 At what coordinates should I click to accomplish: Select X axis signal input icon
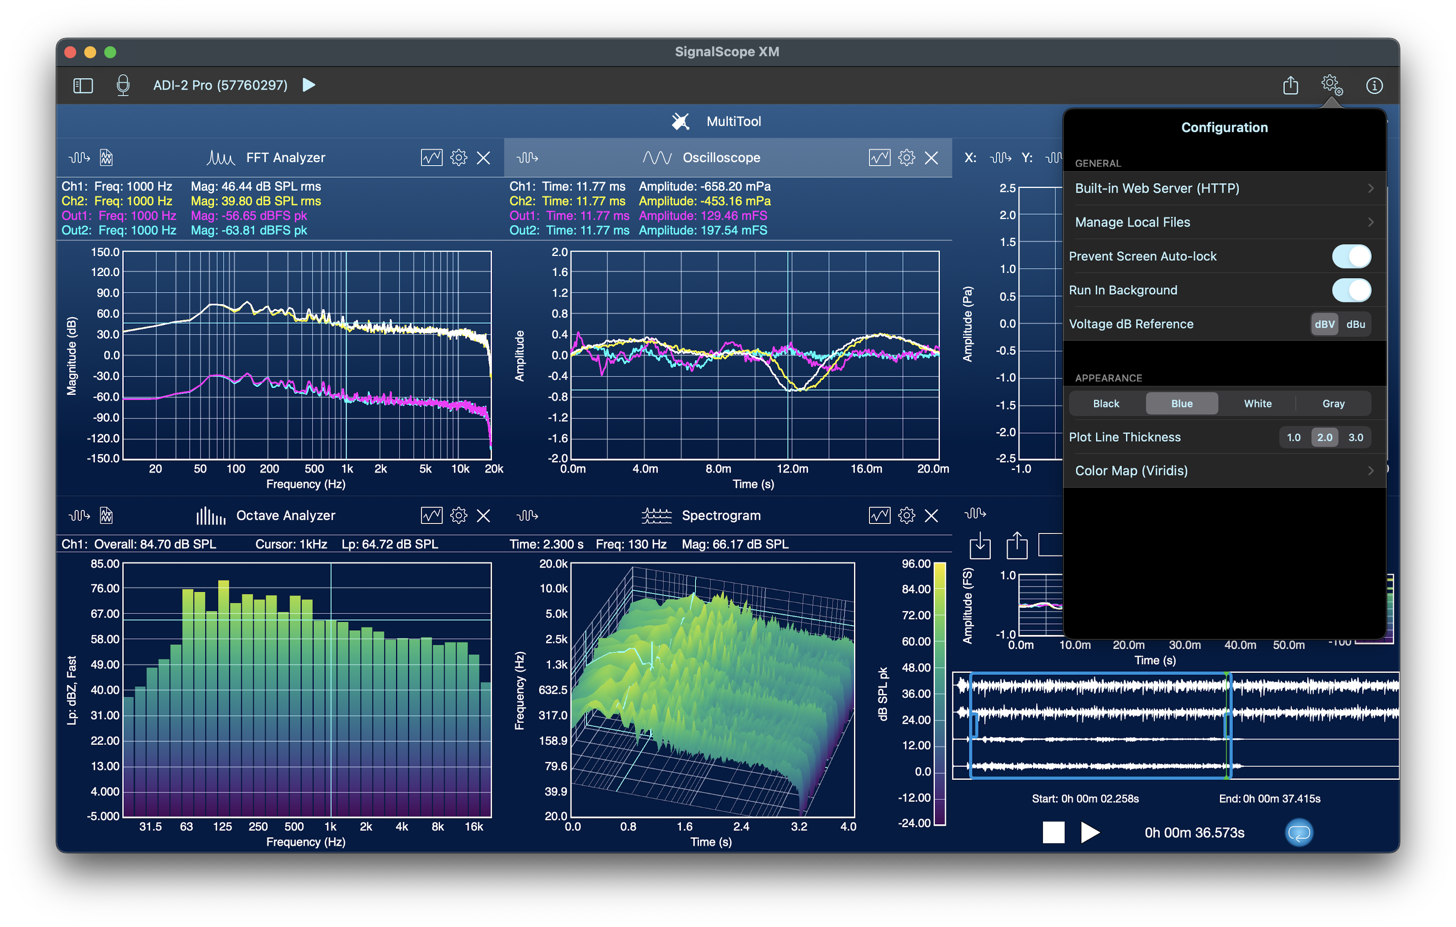1000,158
